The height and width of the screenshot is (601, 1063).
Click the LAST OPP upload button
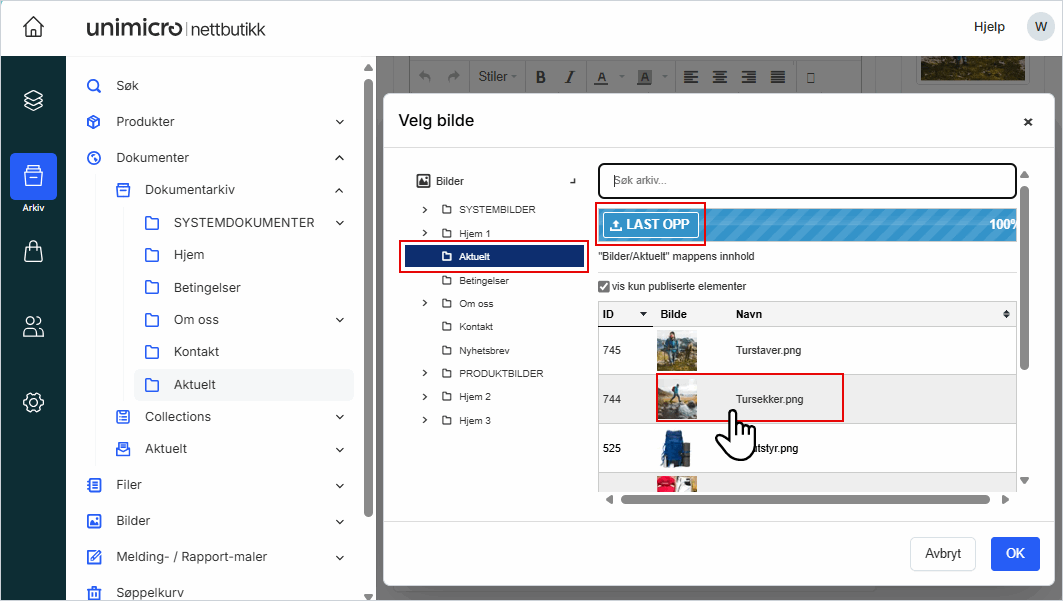[651, 225]
